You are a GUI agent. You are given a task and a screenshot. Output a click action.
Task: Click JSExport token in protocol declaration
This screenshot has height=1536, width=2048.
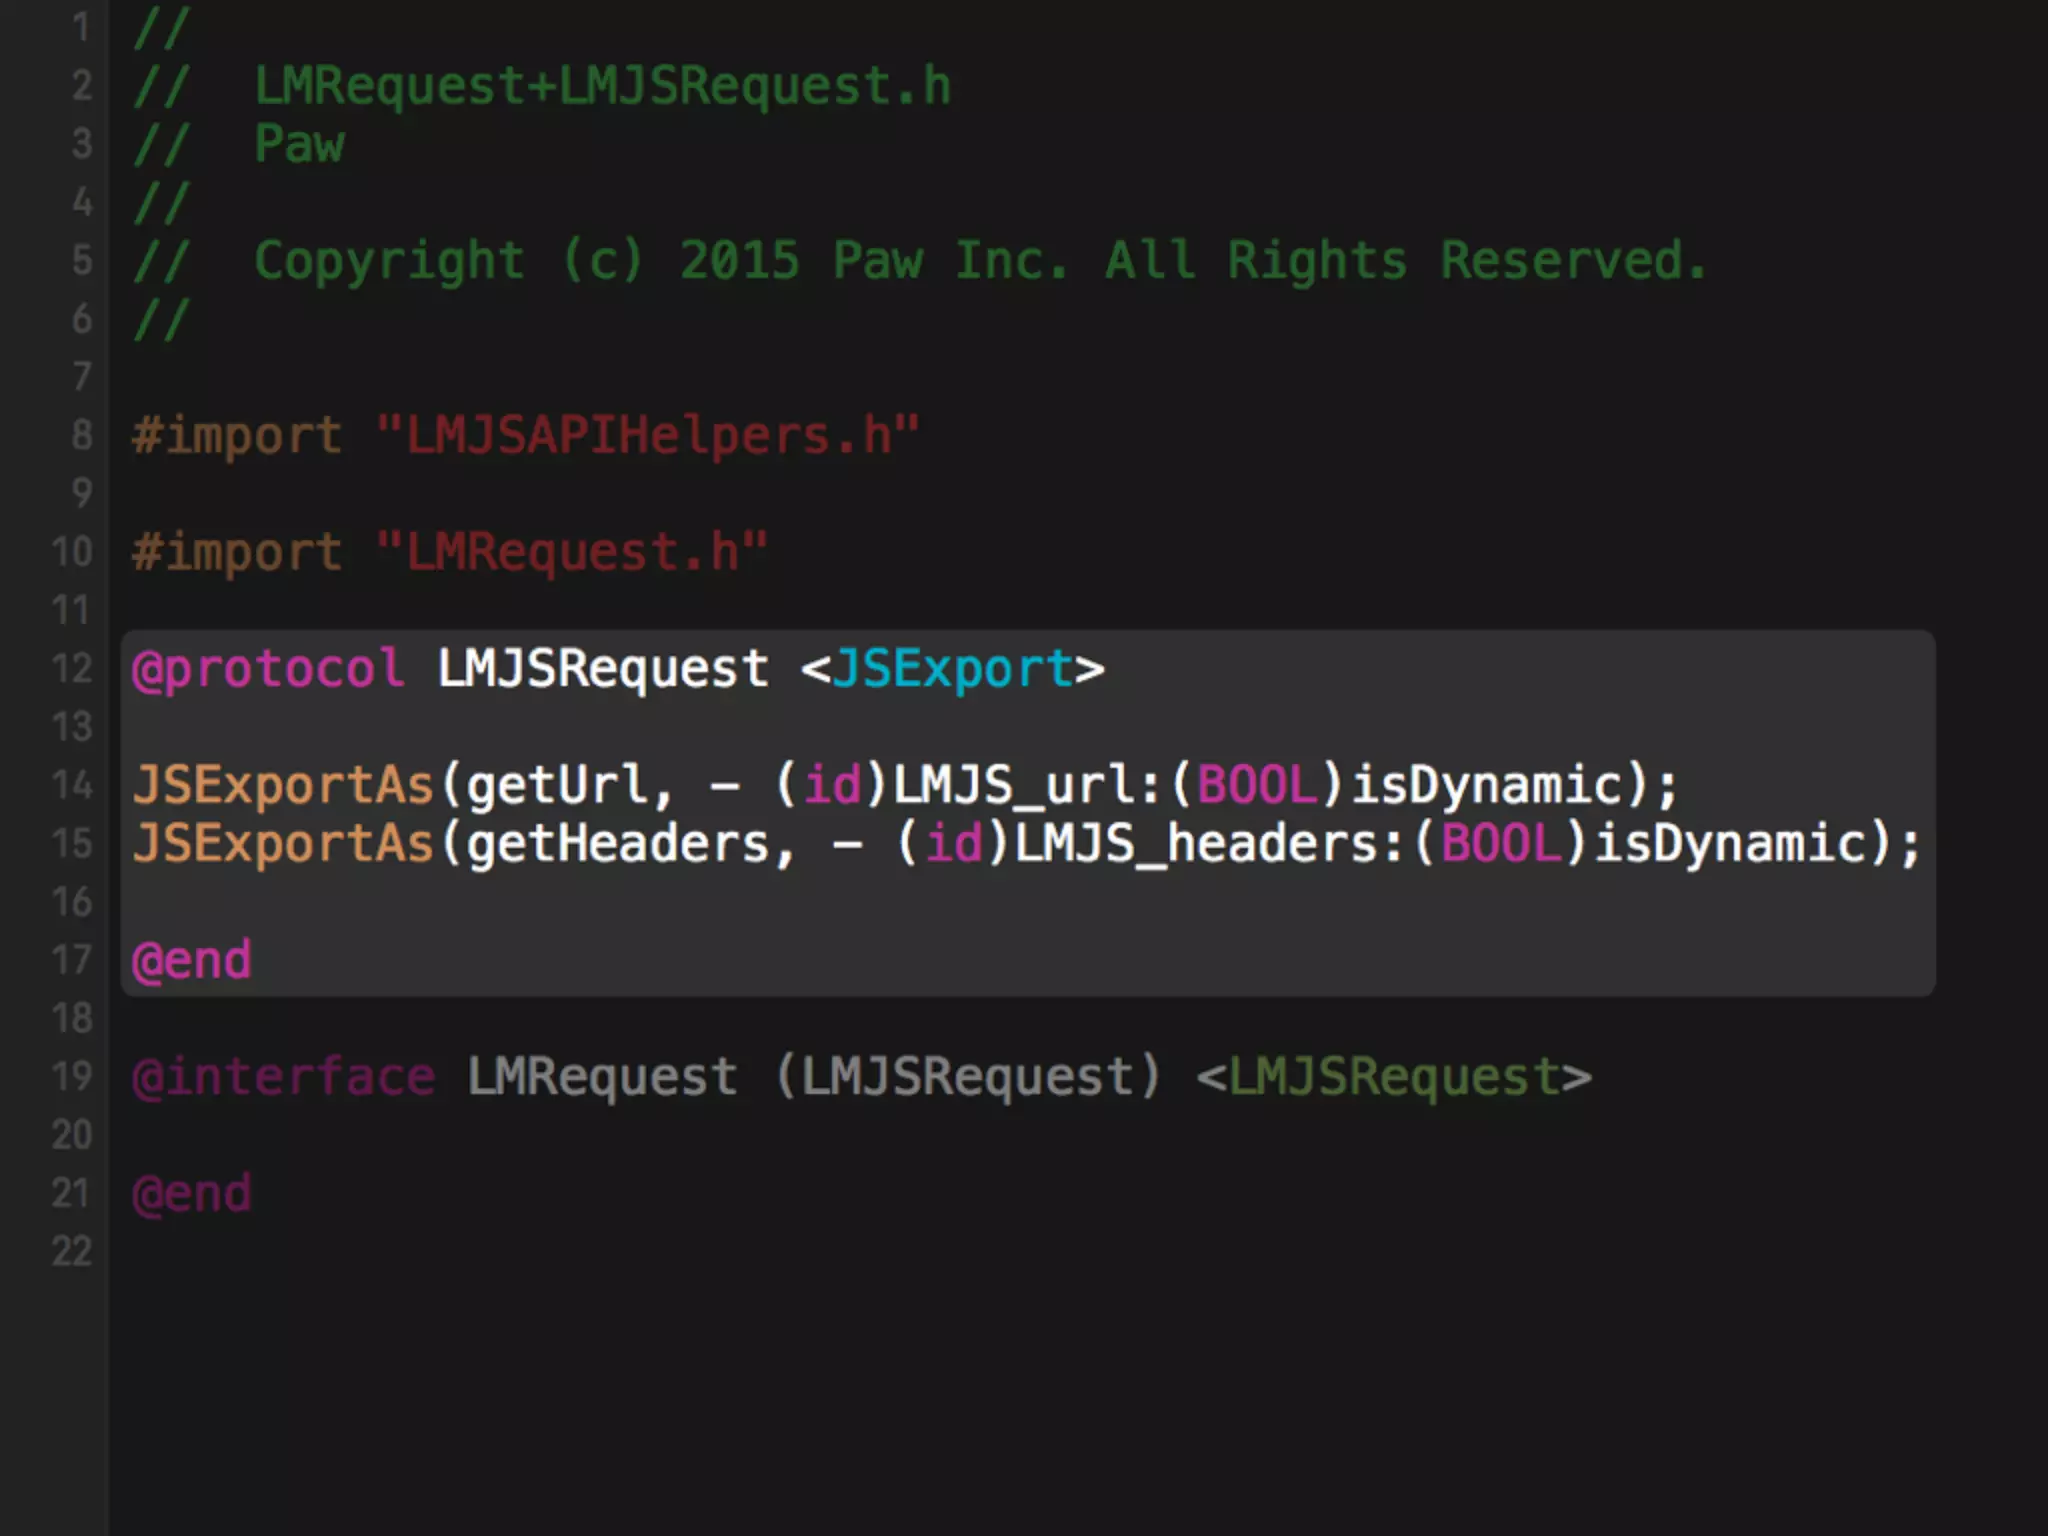point(952,669)
